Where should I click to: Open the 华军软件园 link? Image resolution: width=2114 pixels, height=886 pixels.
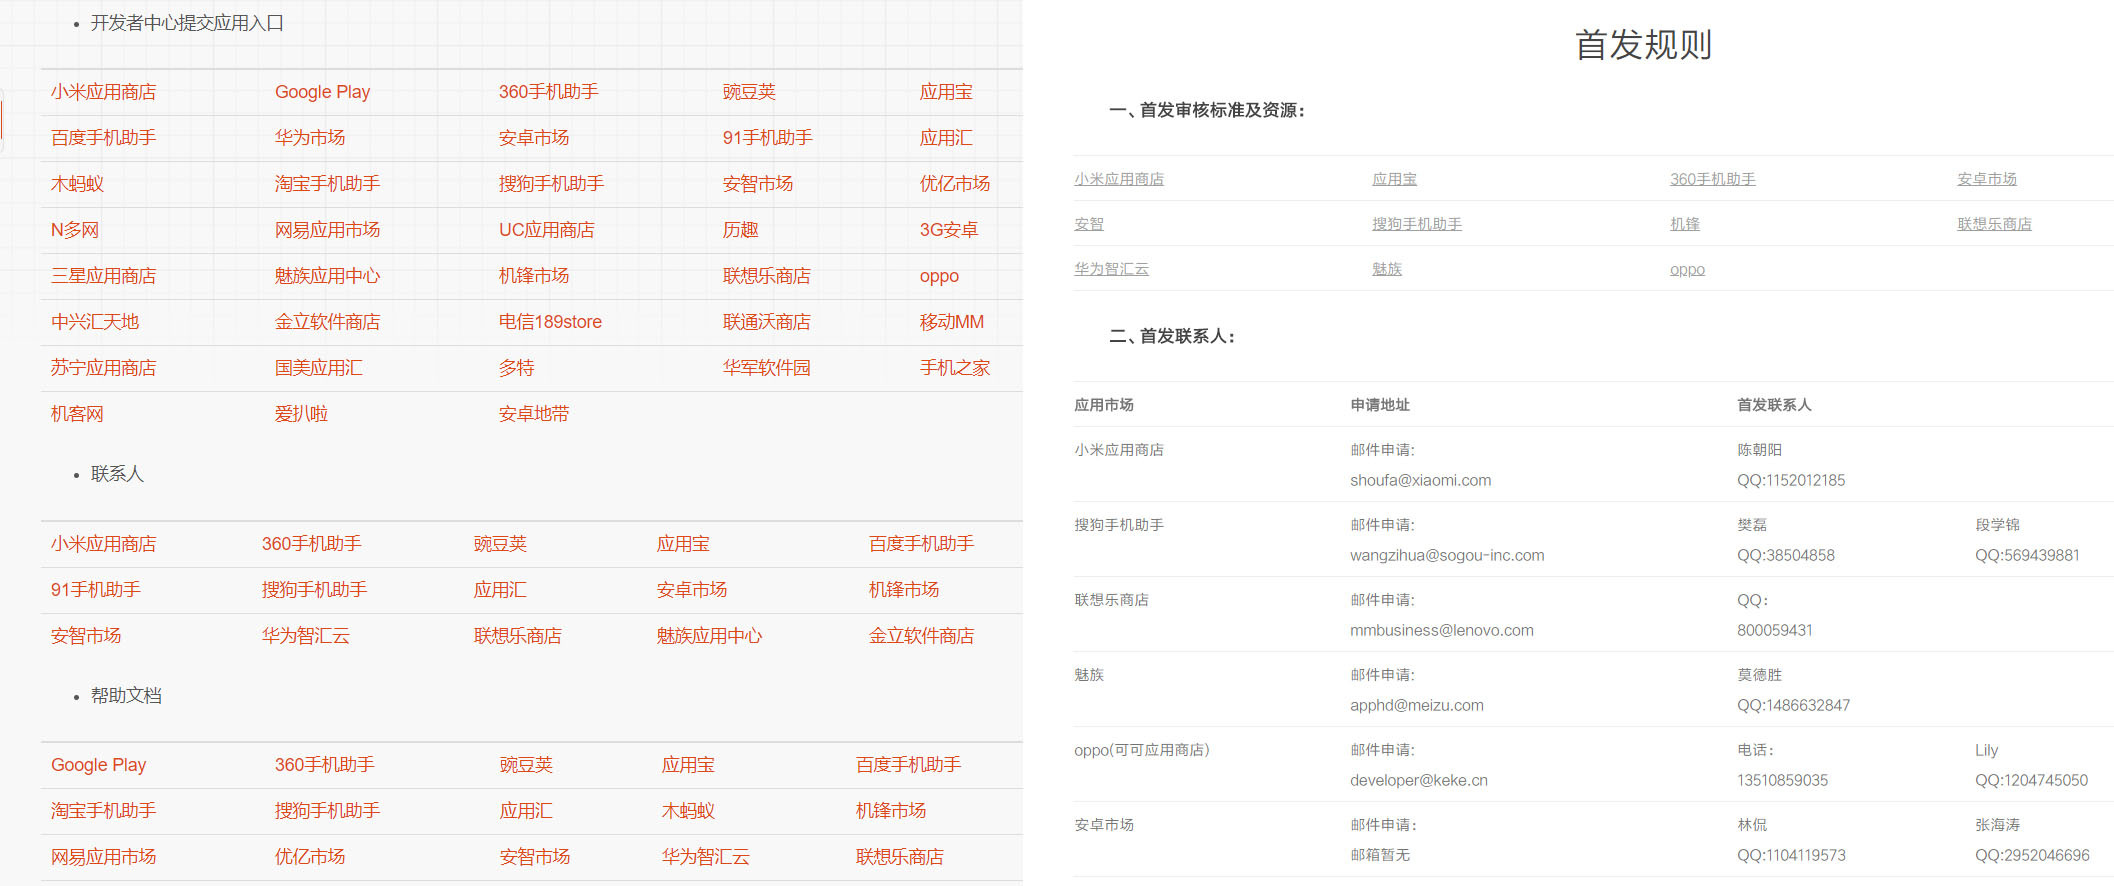(766, 368)
